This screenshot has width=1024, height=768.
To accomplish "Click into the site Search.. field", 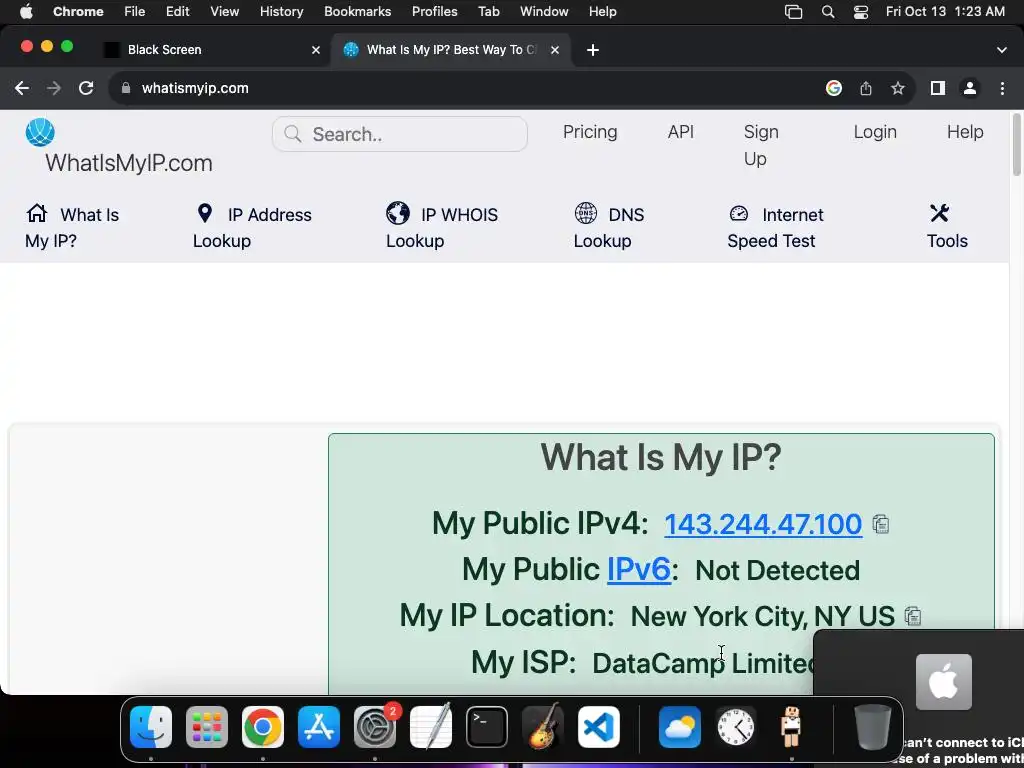I will tap(400, 134).
